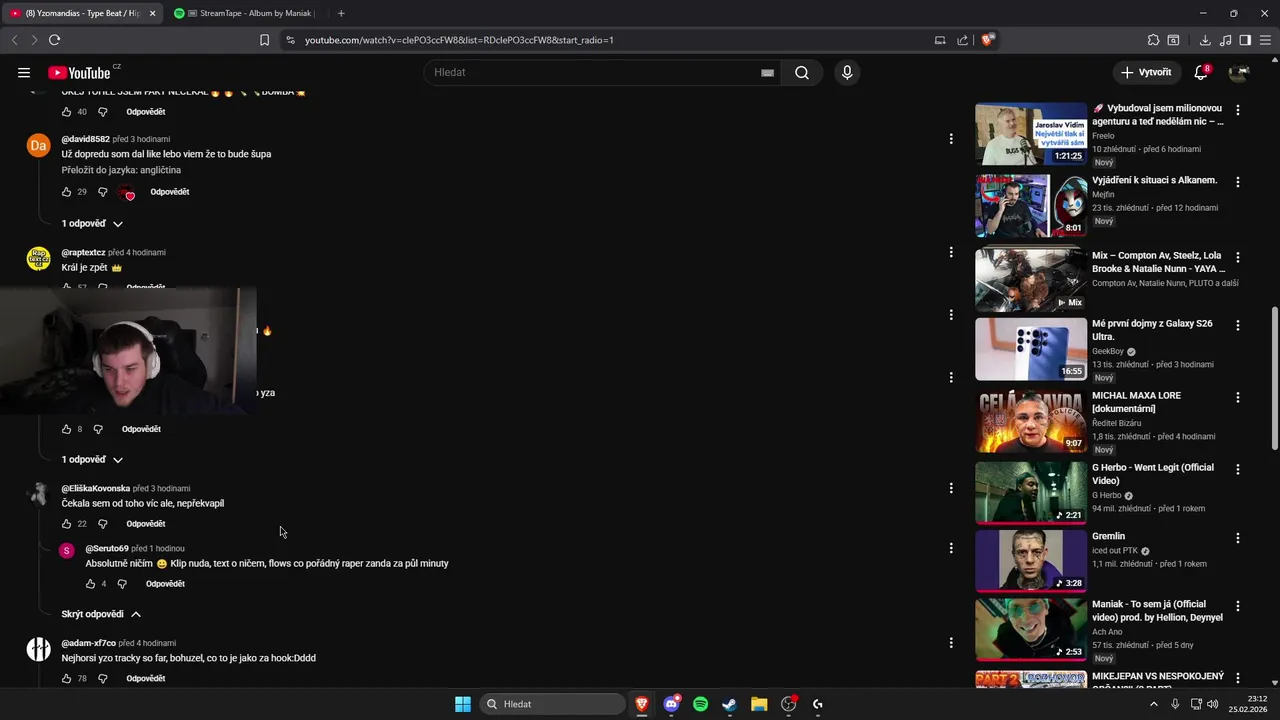Open options menu for @Seruto69 reply
The width and height of the screenshot is (1280, 720).
coord(951,548)
